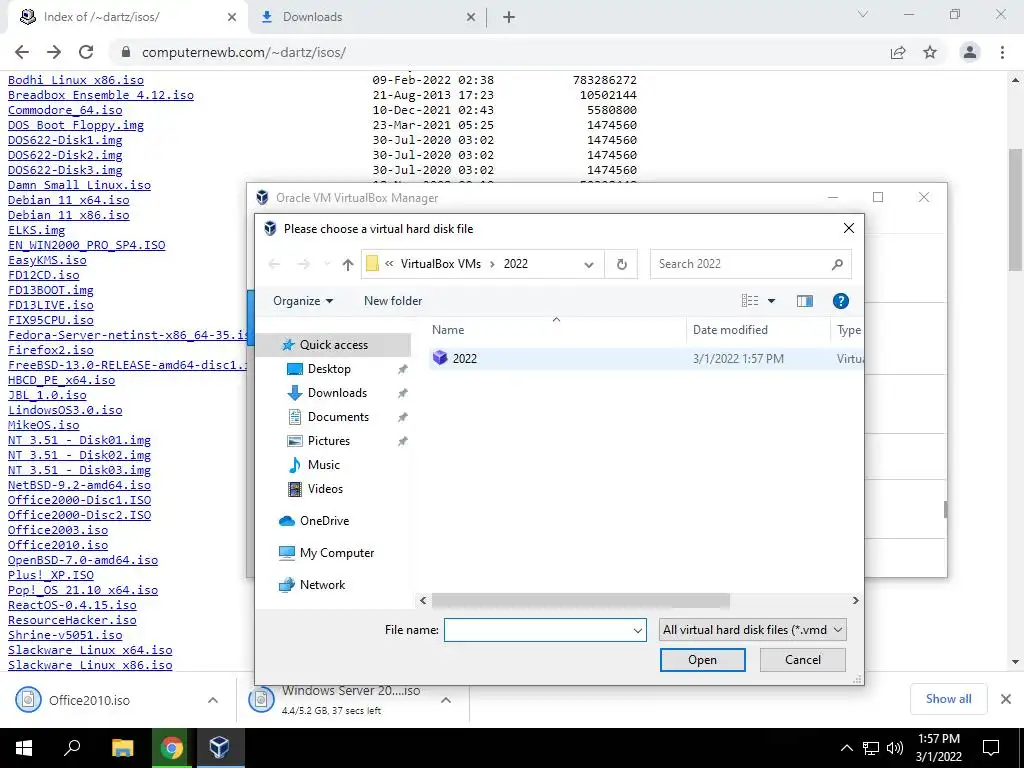The image size is (1024, 768).
Task: Open the file type filter dropdown
Action: 753,630
